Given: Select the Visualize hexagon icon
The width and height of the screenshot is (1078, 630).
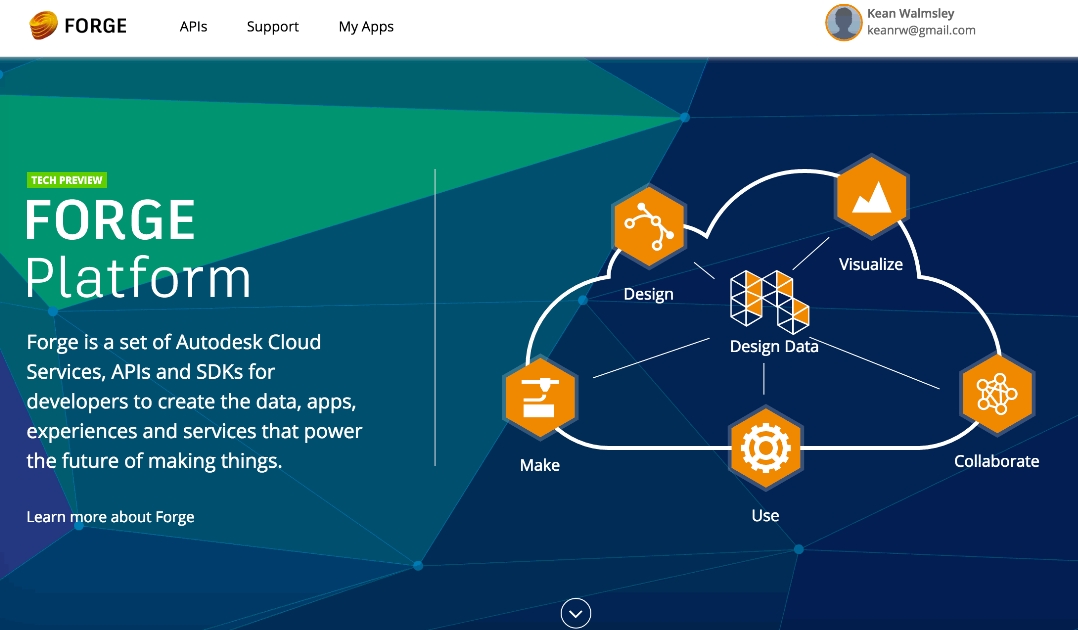Looking at the screenshot, I should point(872,197).
